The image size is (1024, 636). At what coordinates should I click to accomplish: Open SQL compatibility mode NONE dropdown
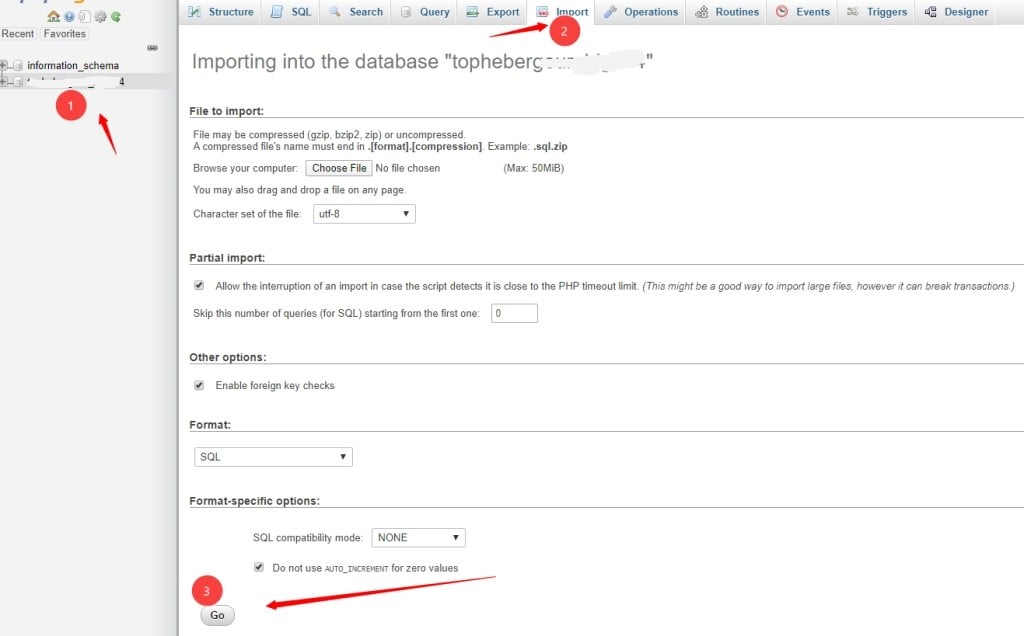pyautogui.click(x=418, y=537)
